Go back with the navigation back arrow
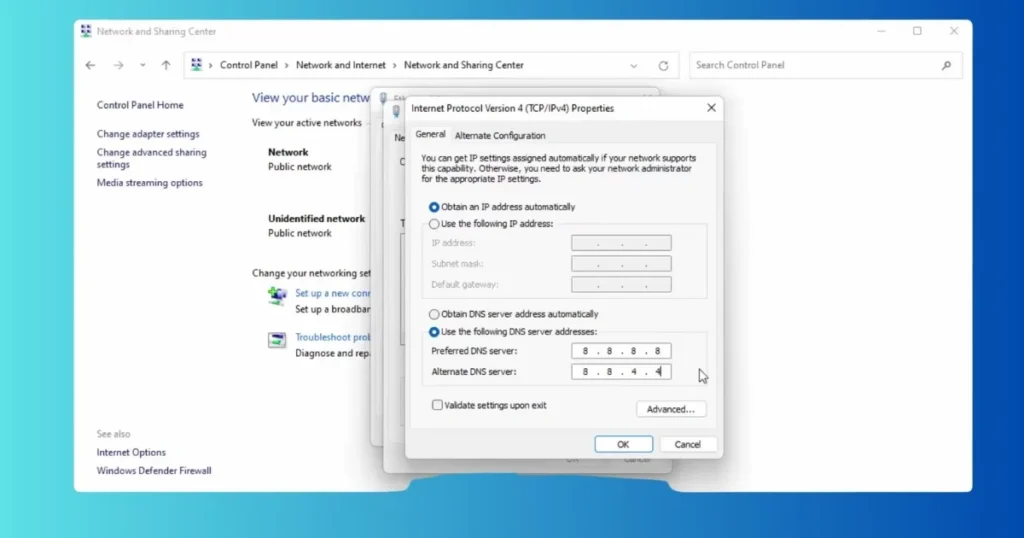 click(x=90, y=65)
